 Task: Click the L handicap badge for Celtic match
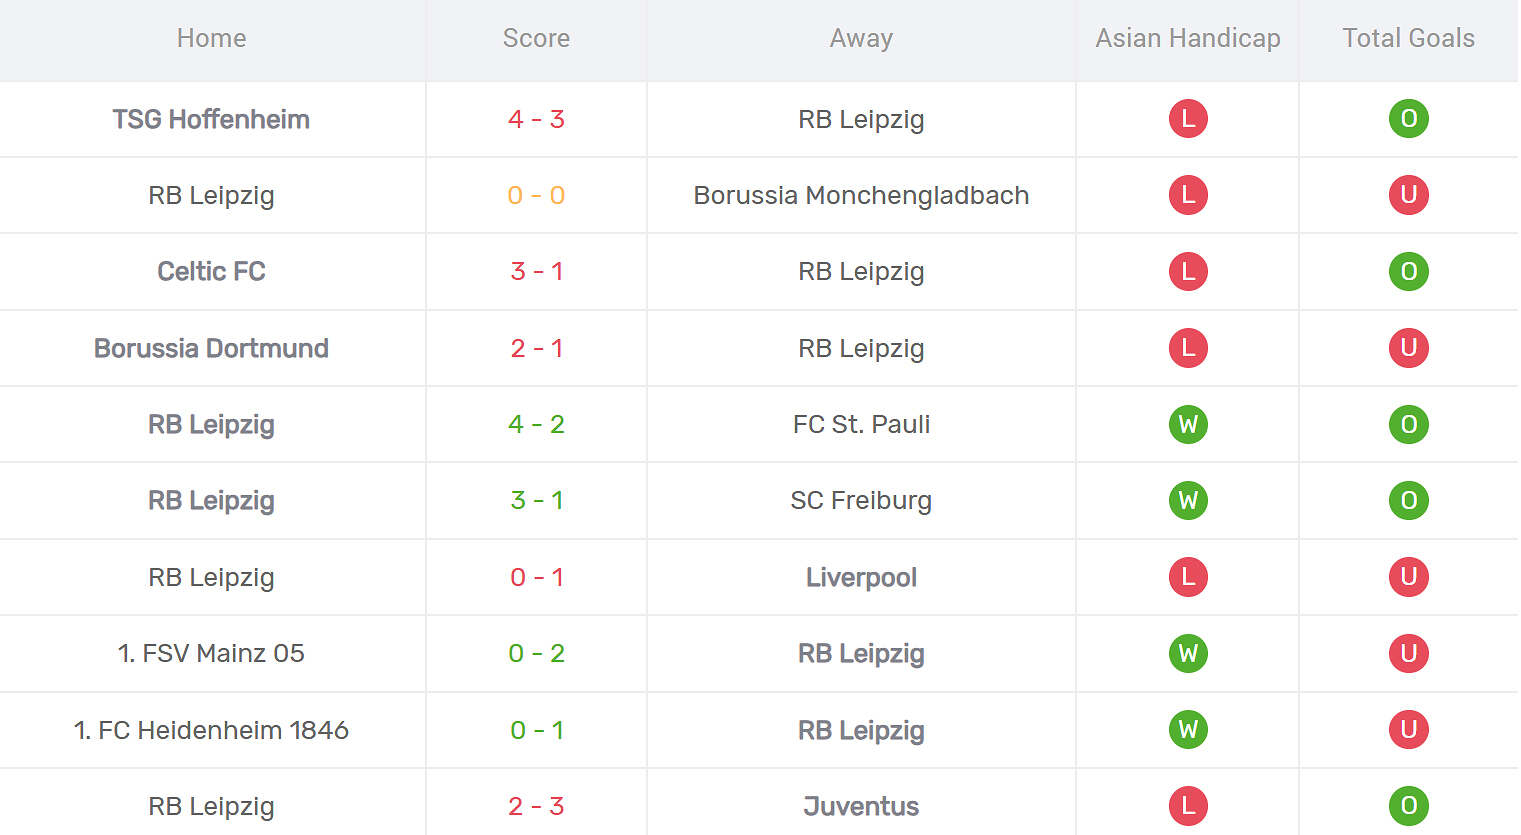pos(1188,271)
